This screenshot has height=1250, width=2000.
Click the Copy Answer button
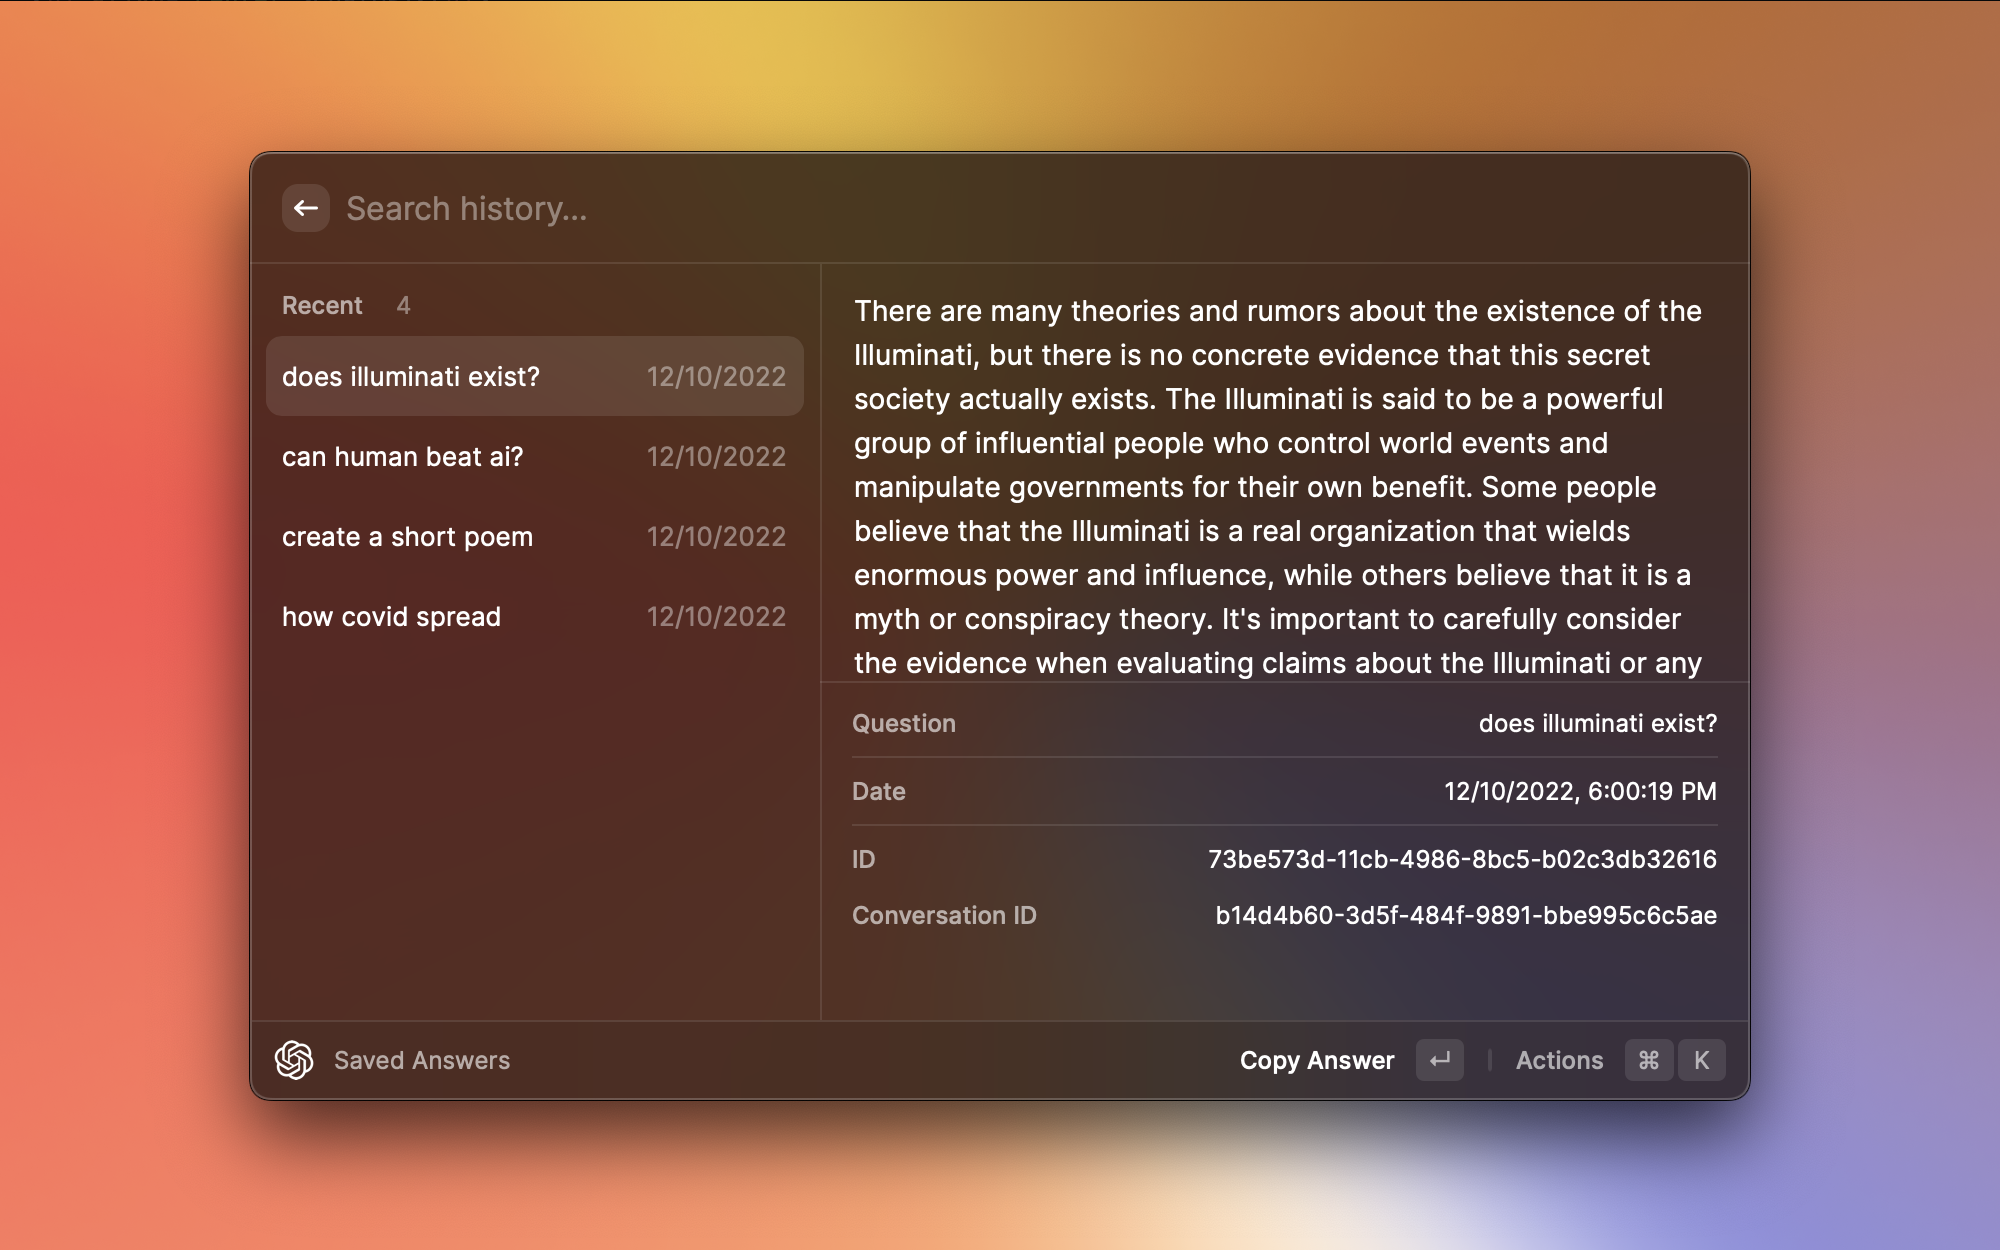[x=1316, y=1060]
